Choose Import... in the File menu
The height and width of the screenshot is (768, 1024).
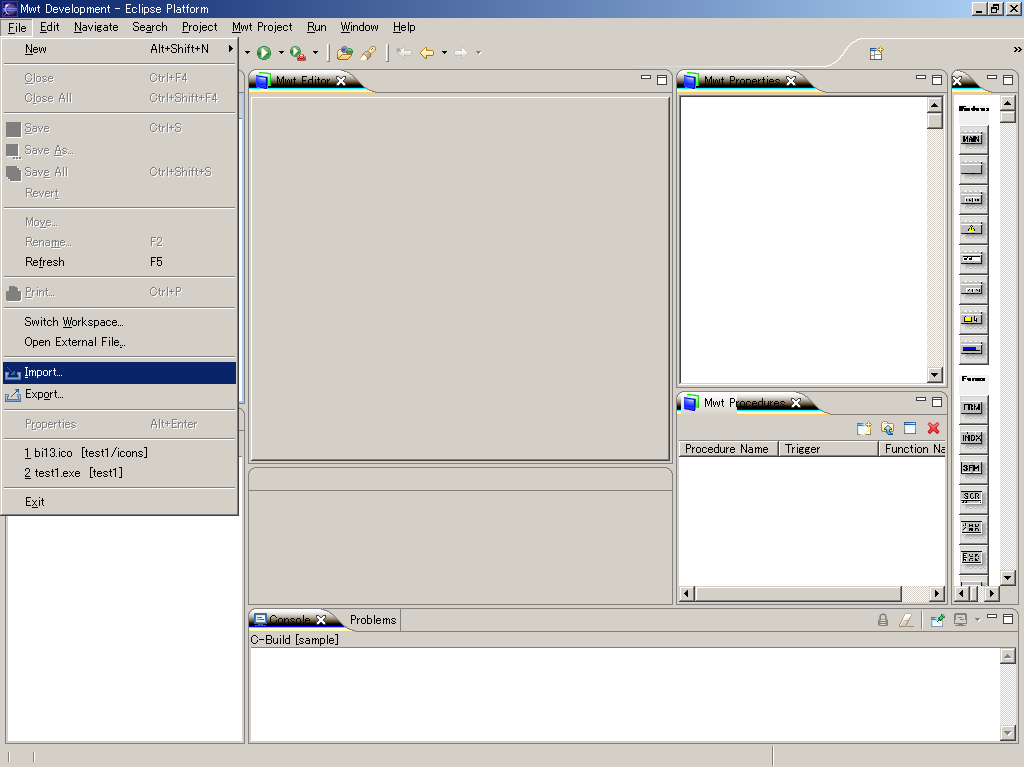120,373
